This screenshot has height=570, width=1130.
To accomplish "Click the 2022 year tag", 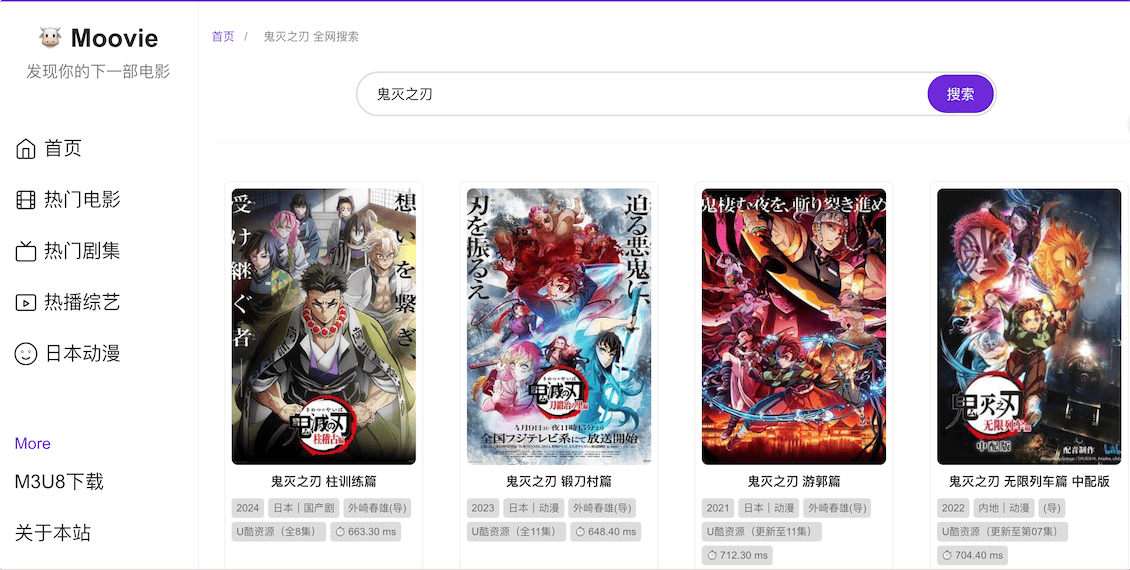I will pos(953,508).
